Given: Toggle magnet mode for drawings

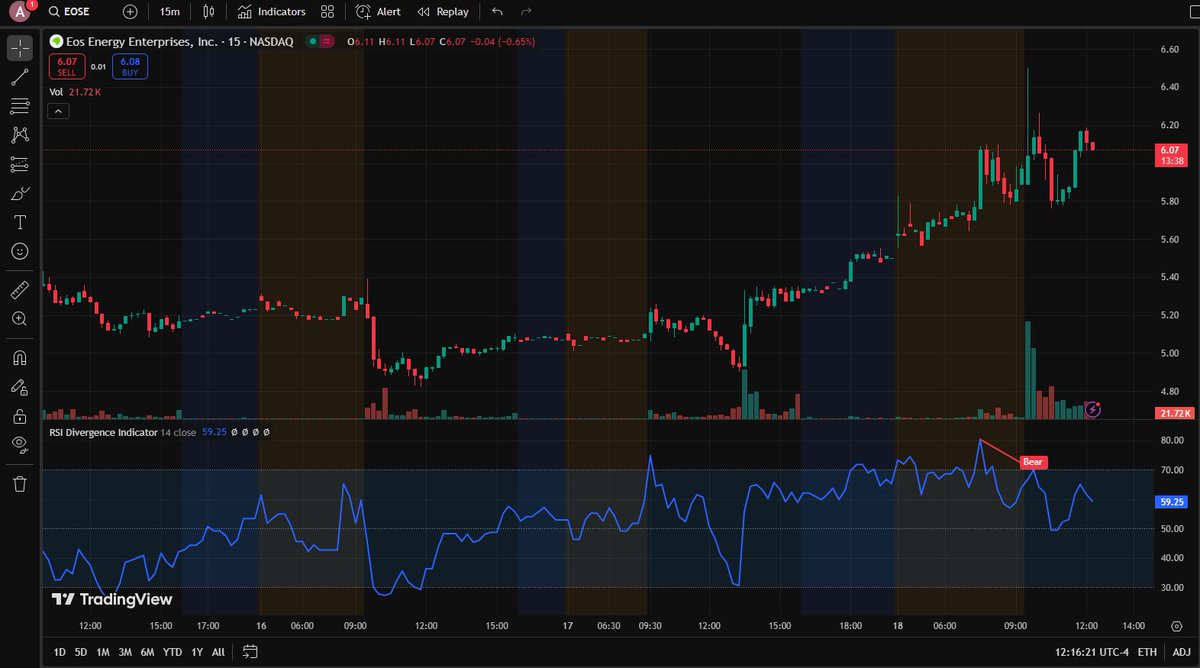Looking at the screenshot, I should click(x=20, y=357).
